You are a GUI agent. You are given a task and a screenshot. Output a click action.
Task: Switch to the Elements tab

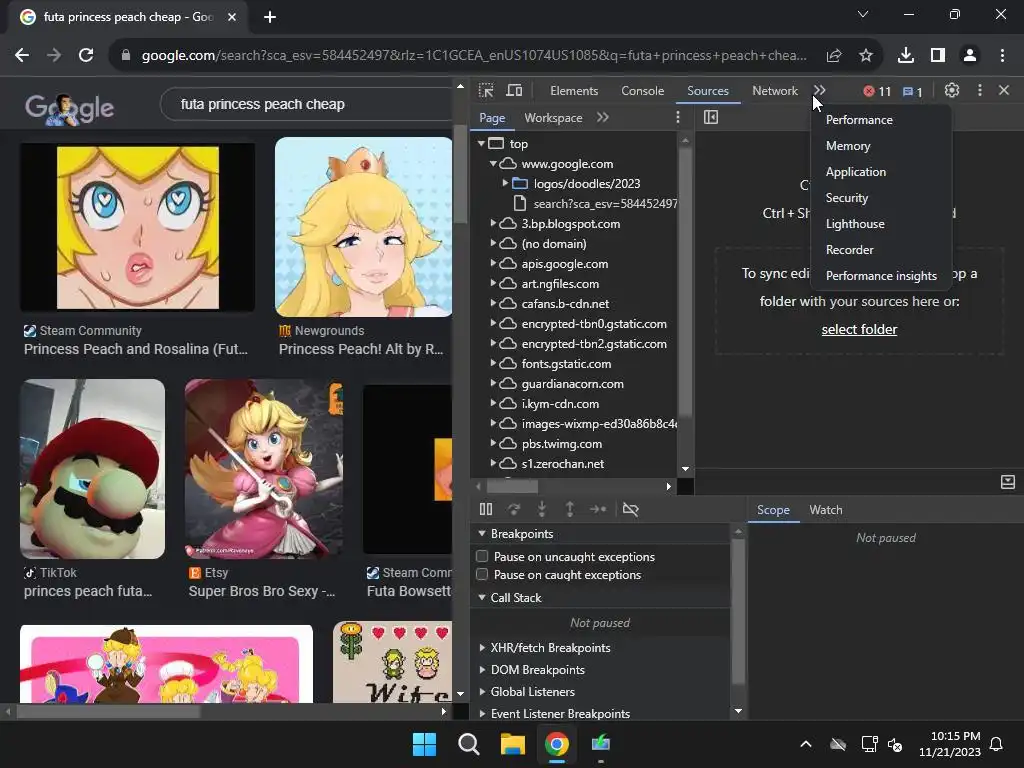(x=574, y=91)
